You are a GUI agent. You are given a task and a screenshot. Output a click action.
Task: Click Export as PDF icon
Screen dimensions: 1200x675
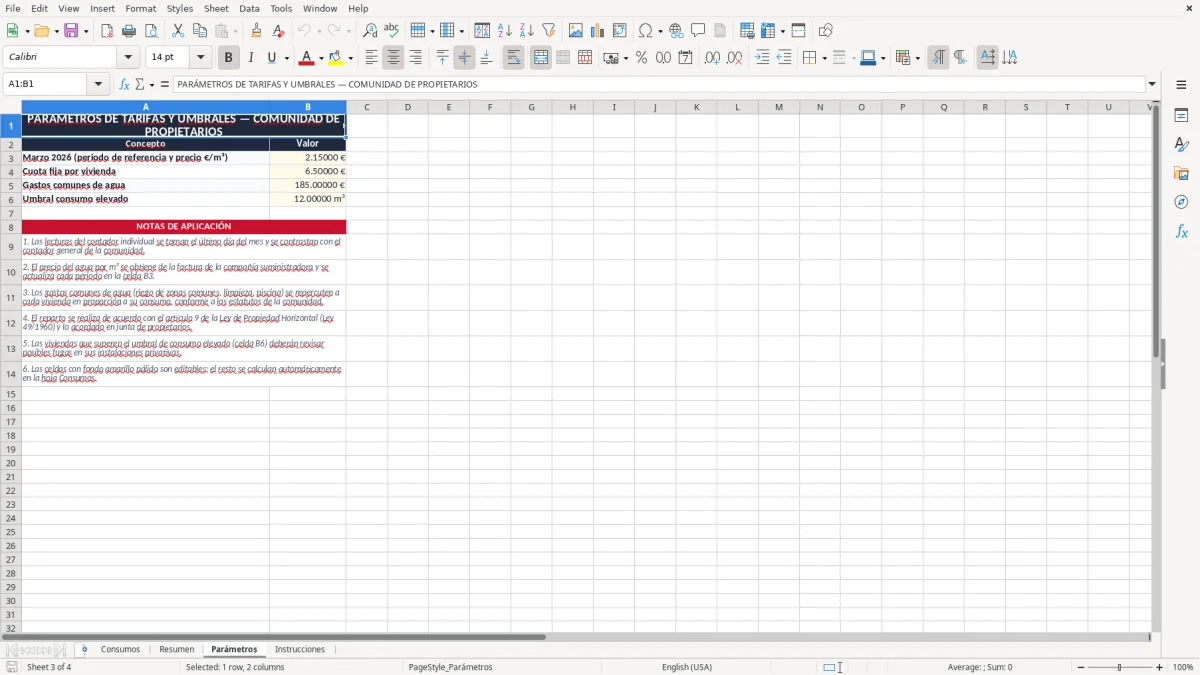(x=106, y=31)
